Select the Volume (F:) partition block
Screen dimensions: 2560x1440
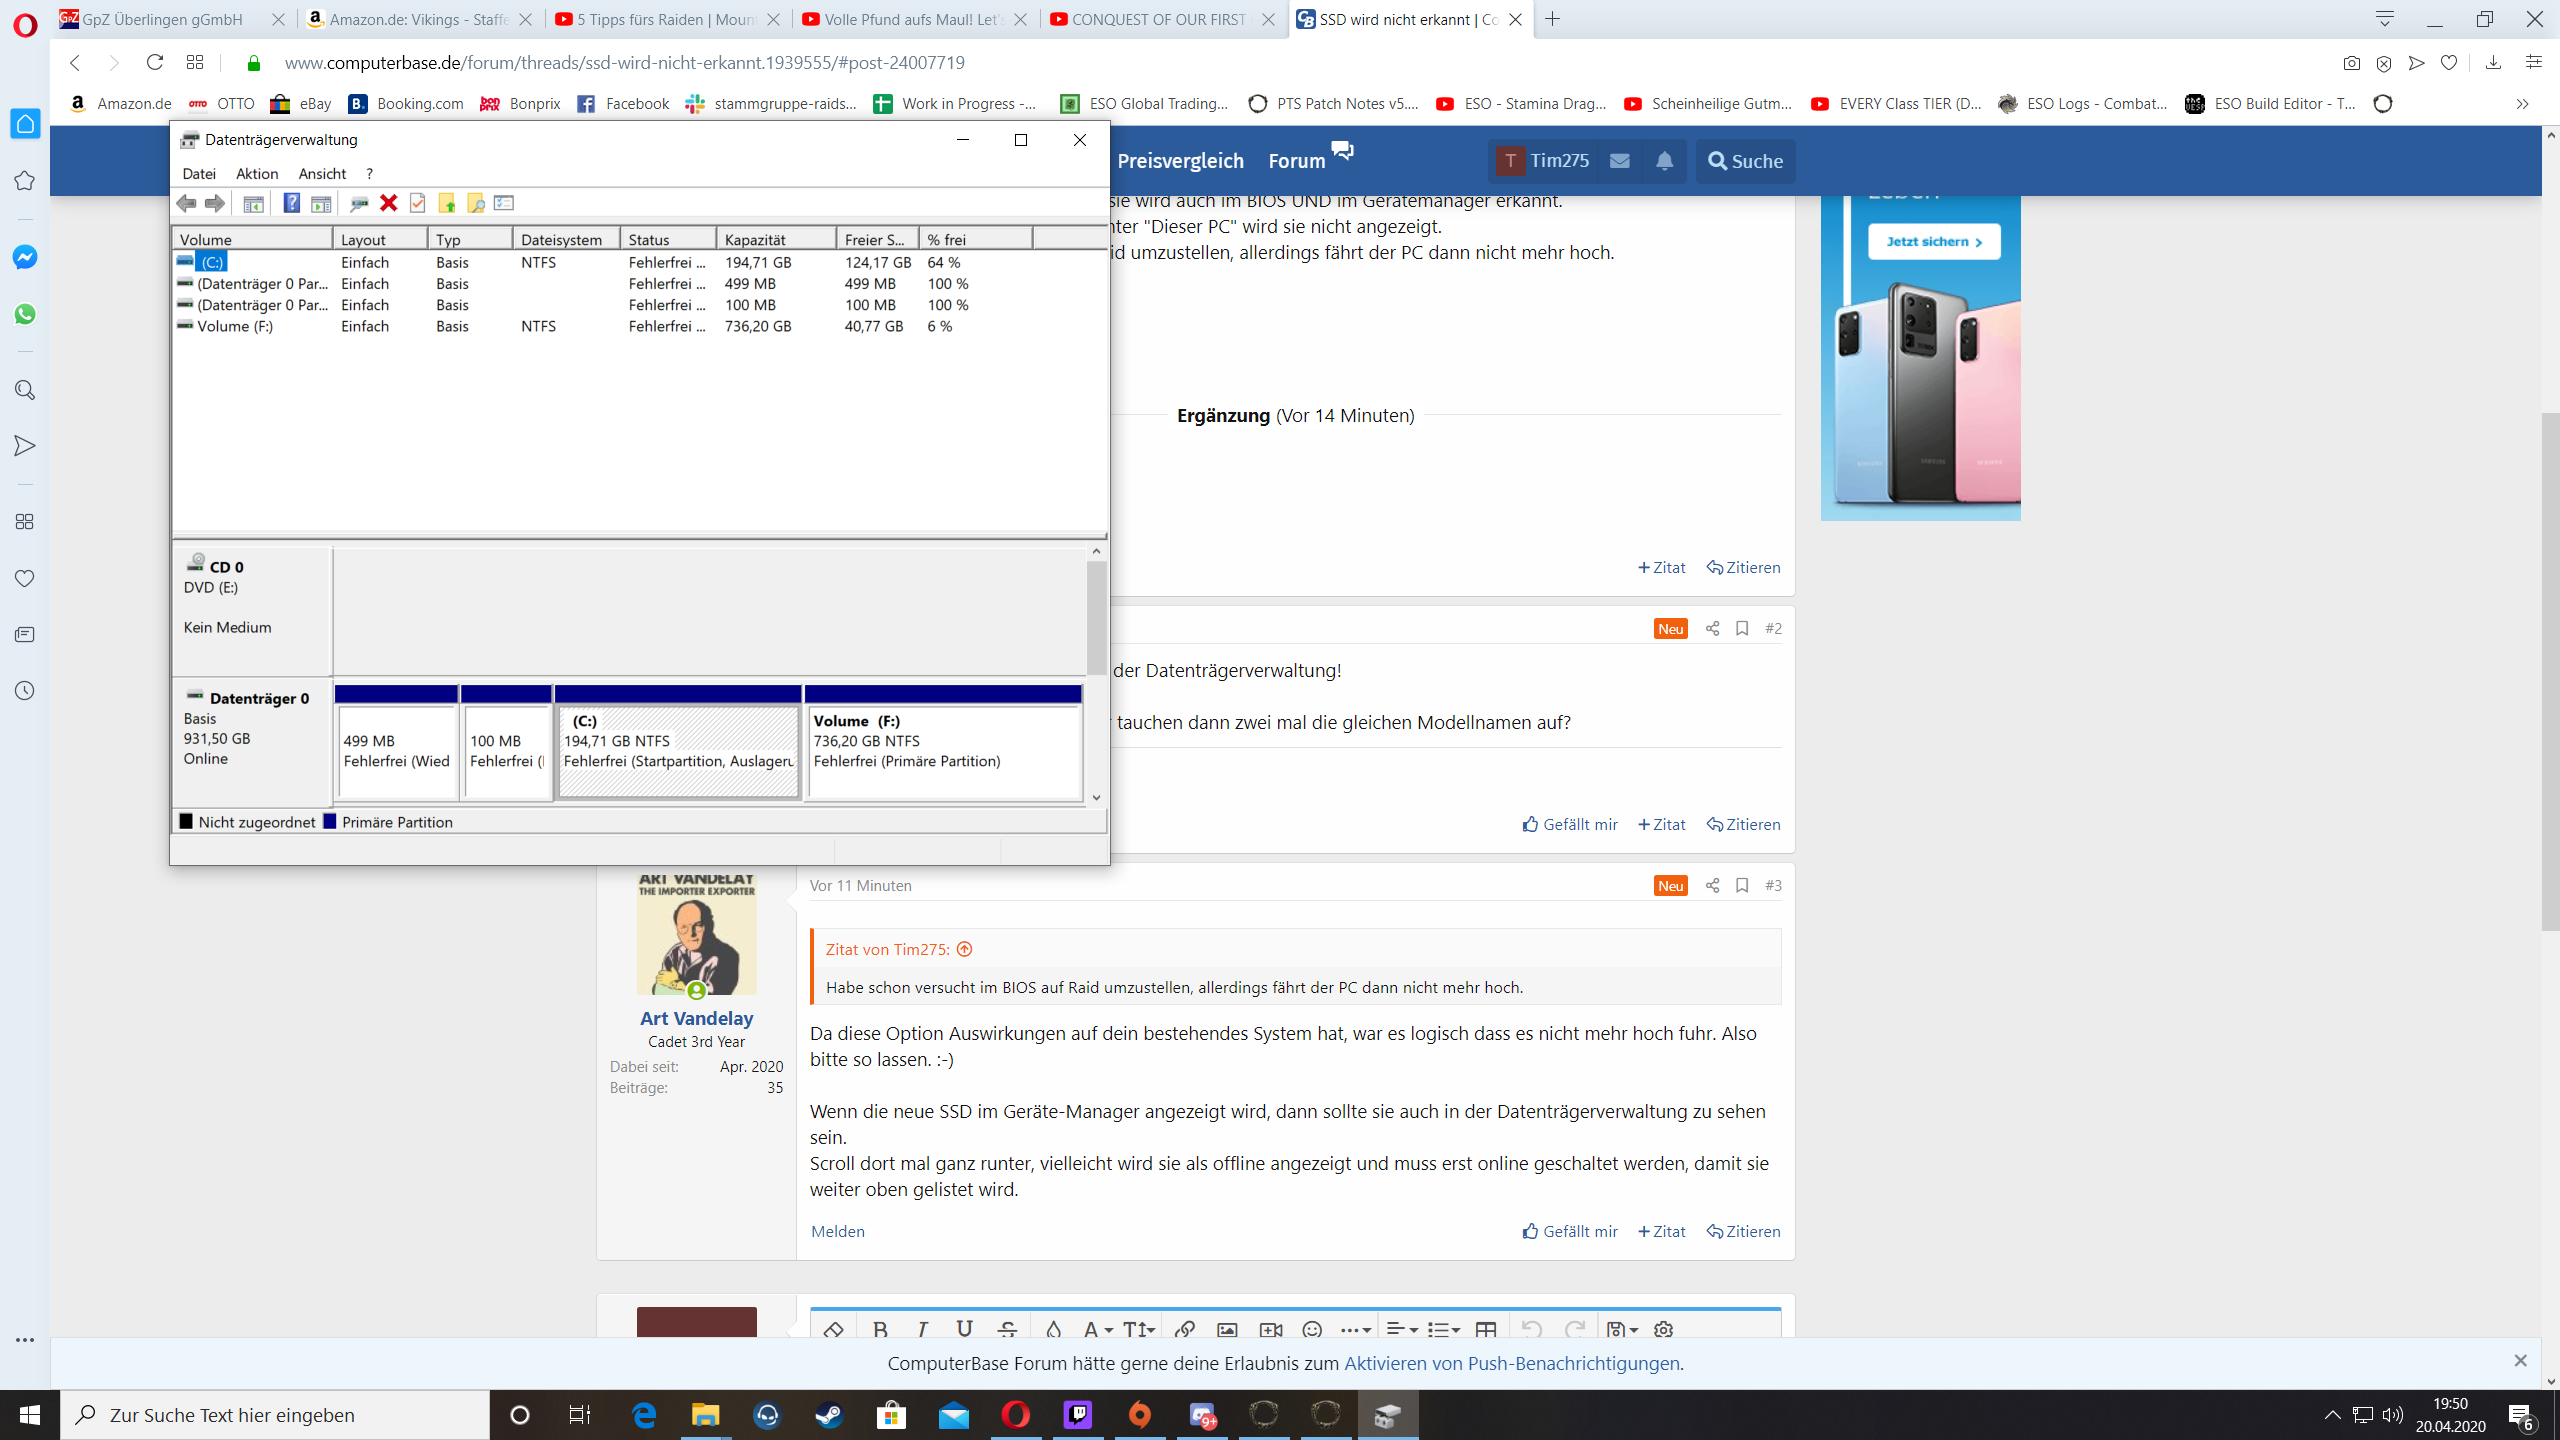coord(943,750)
